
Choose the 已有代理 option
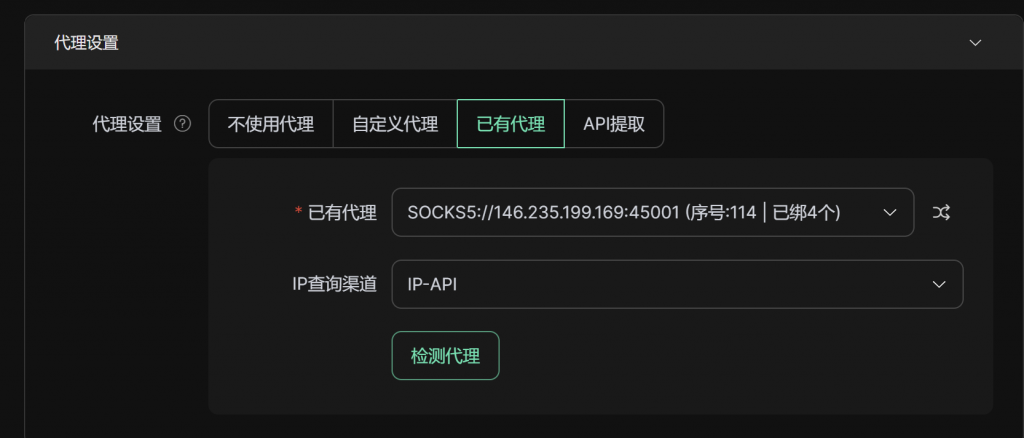pos(510,124)
